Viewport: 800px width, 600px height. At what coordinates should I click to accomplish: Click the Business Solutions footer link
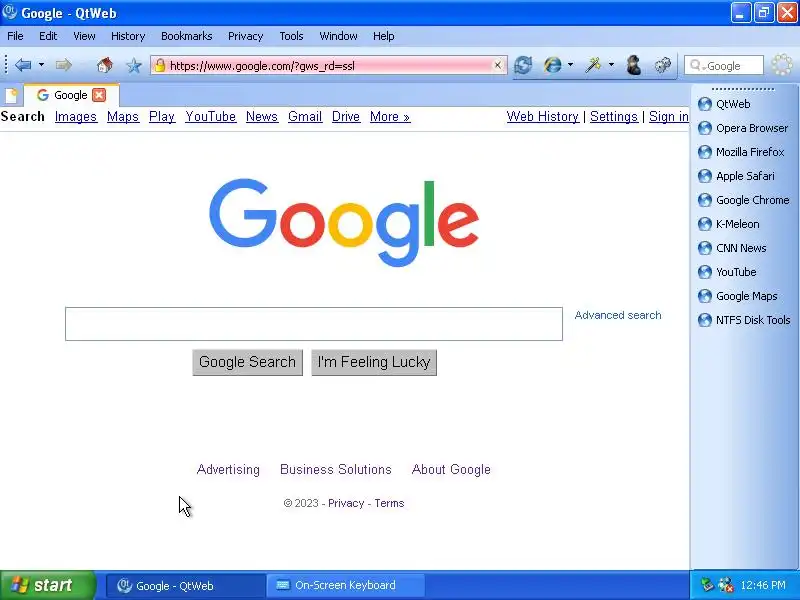click(x=336, y=469)
